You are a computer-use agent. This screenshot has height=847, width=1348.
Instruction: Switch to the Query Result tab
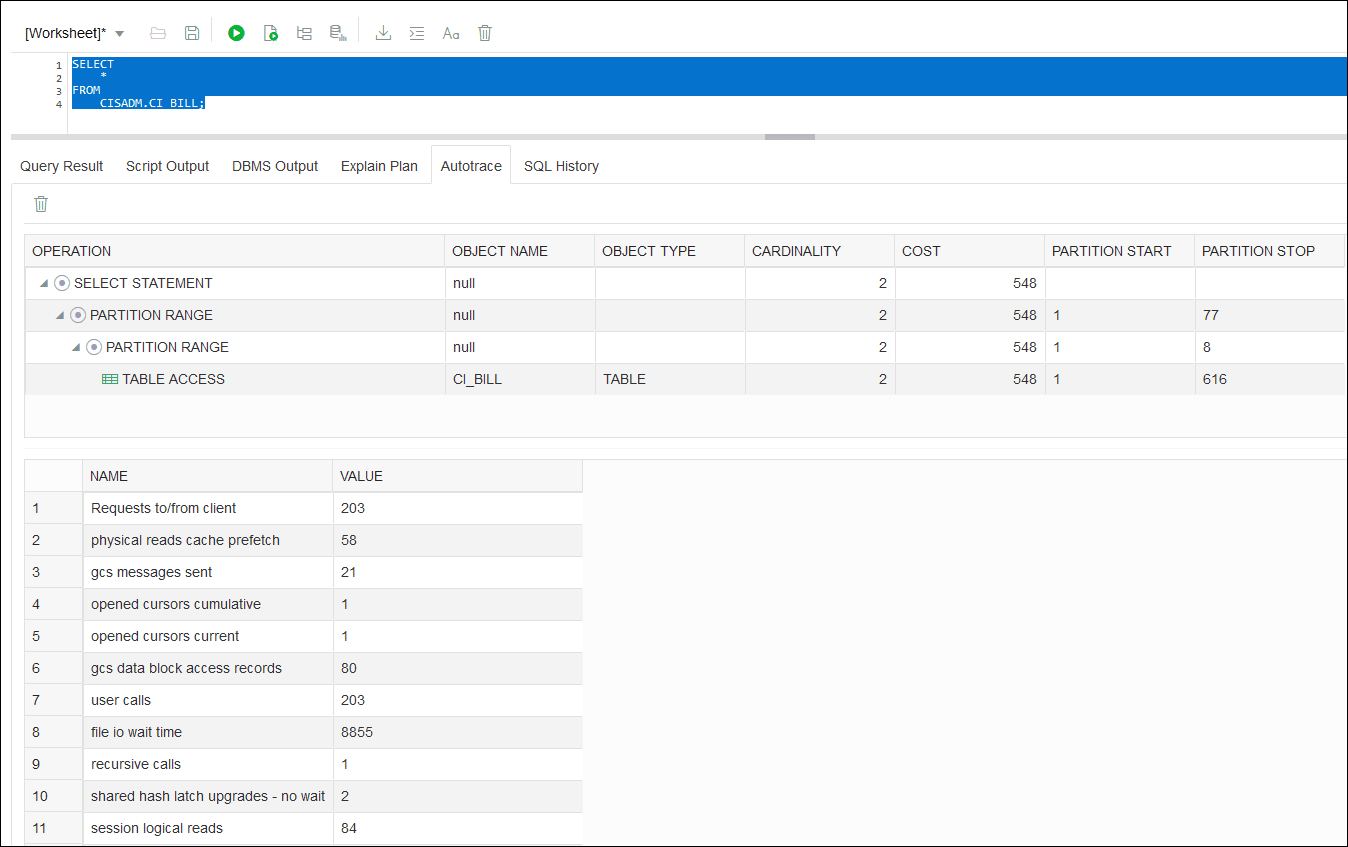pos(61,165)
